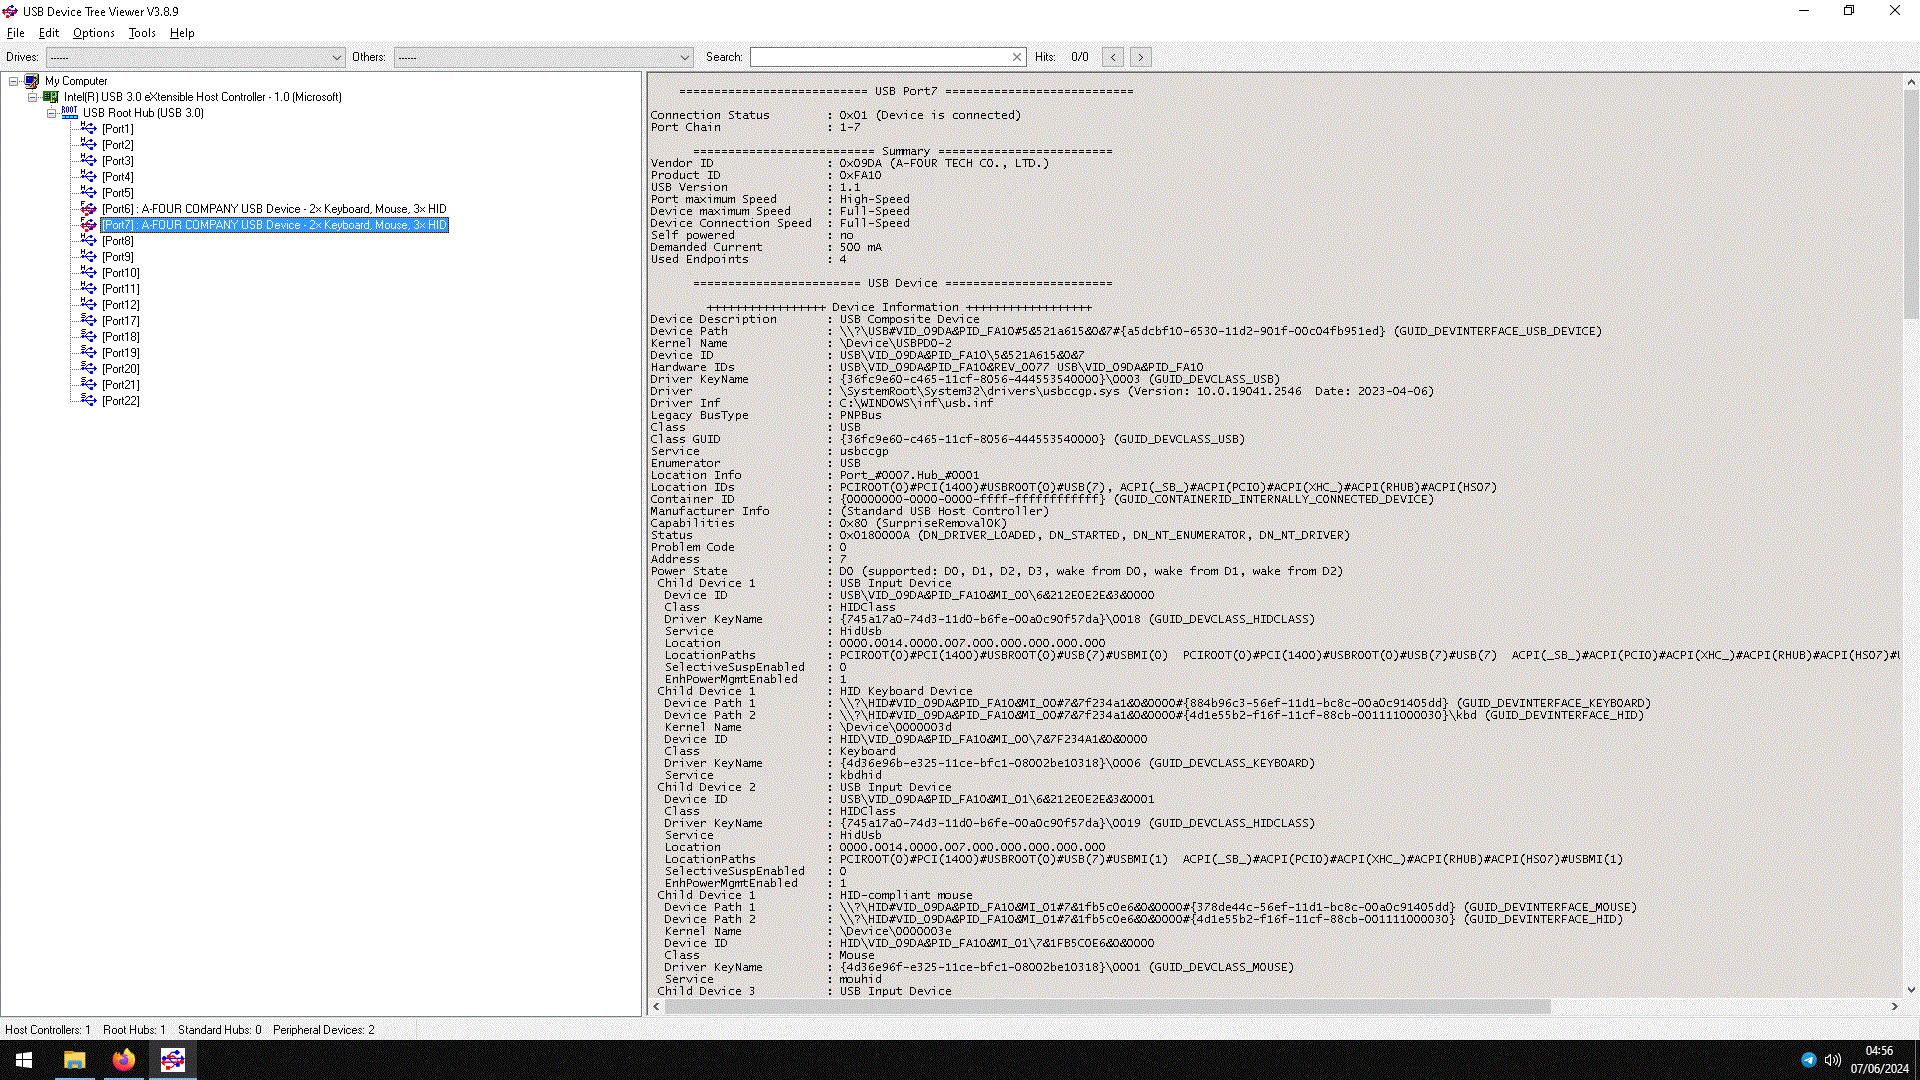
Task: Collapse the USB Root Hub node
Action: [x=52, y=113]
